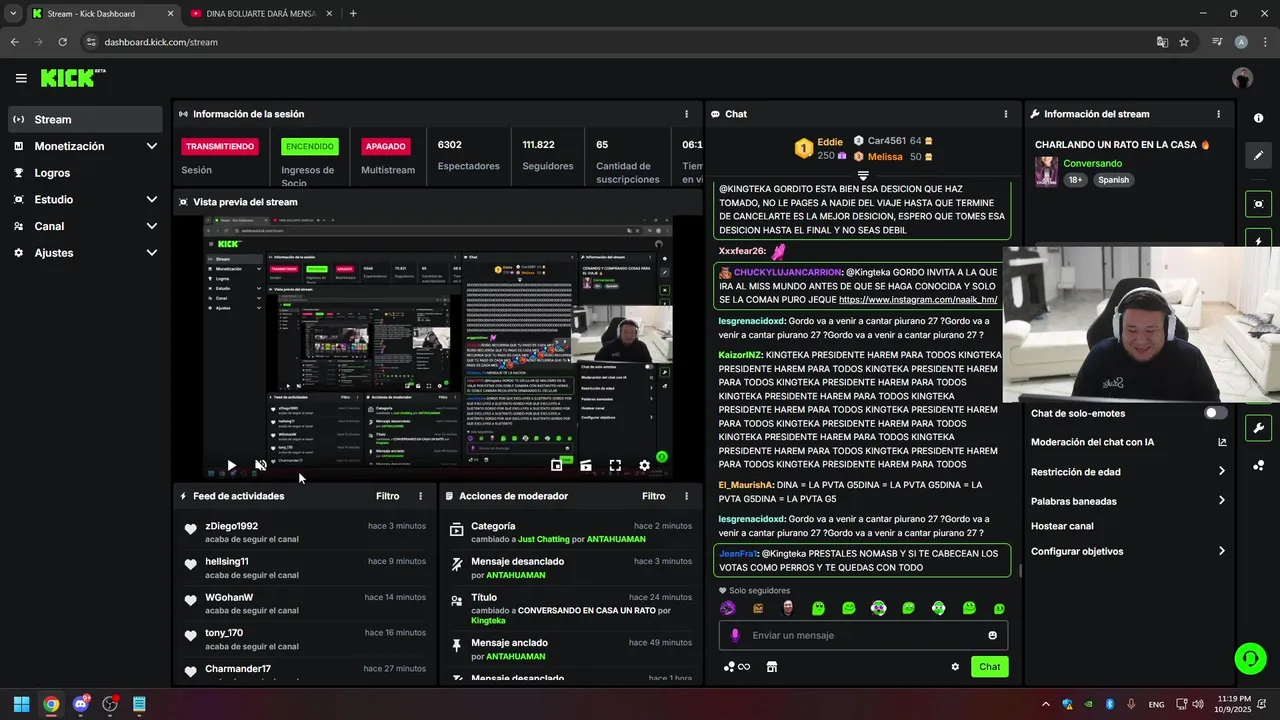Click the Enviar un mensaje input field
This screenshot has width=1280, height=720.
863,635
